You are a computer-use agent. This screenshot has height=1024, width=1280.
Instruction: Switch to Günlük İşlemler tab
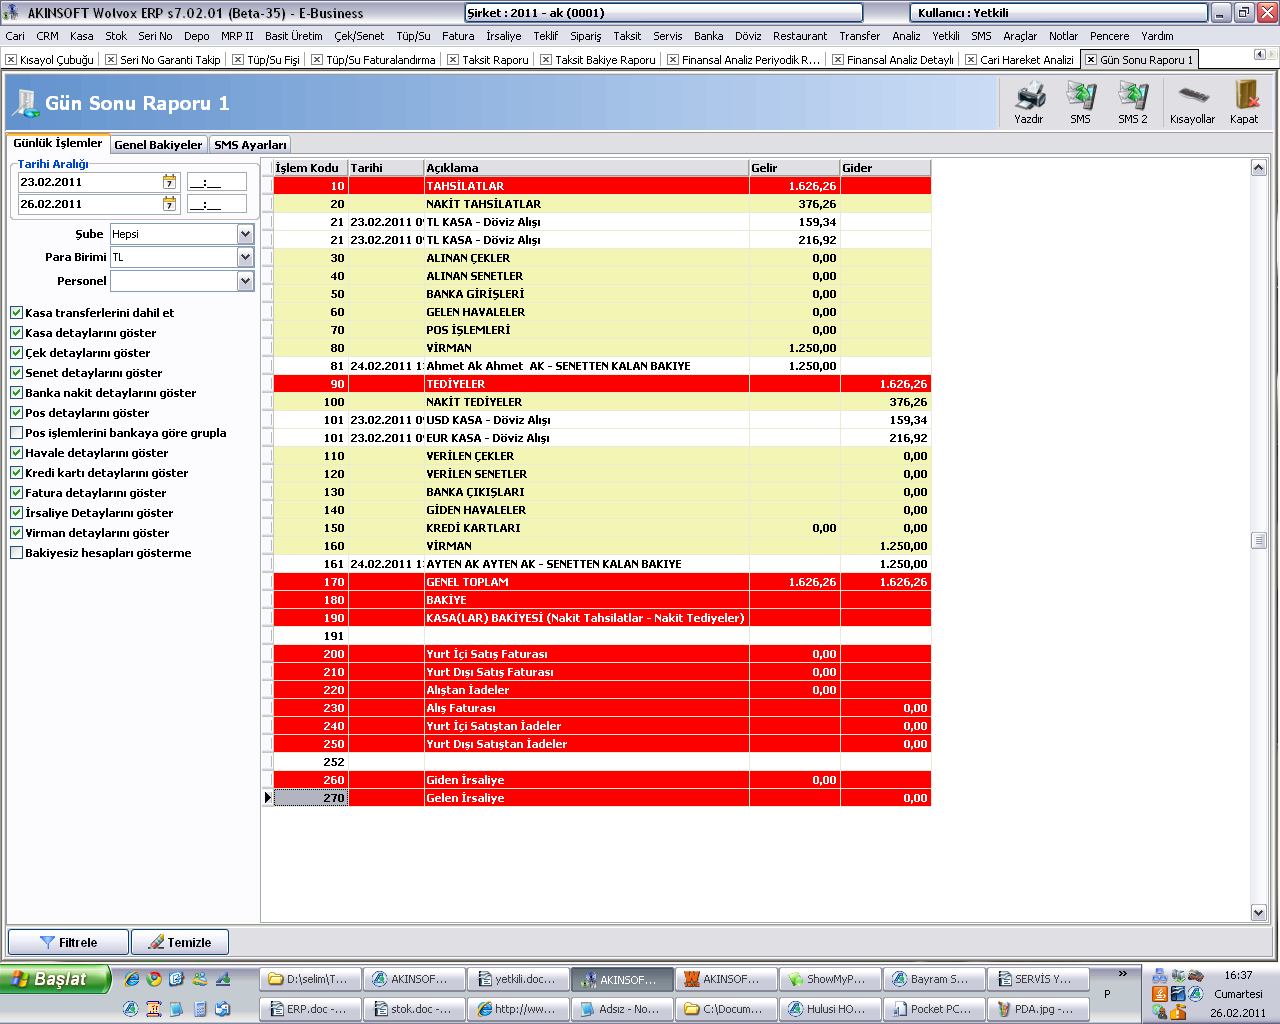[58, 143]
